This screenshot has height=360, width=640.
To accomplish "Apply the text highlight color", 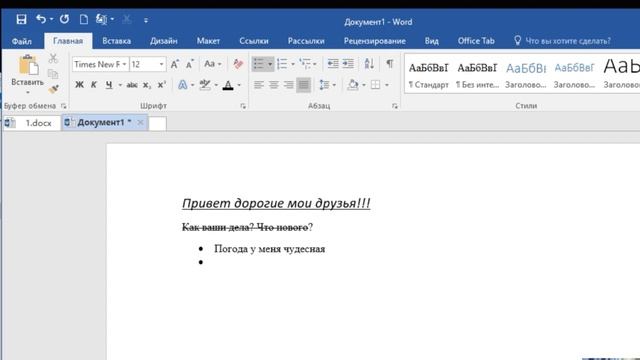I will [x=205, y=85].
